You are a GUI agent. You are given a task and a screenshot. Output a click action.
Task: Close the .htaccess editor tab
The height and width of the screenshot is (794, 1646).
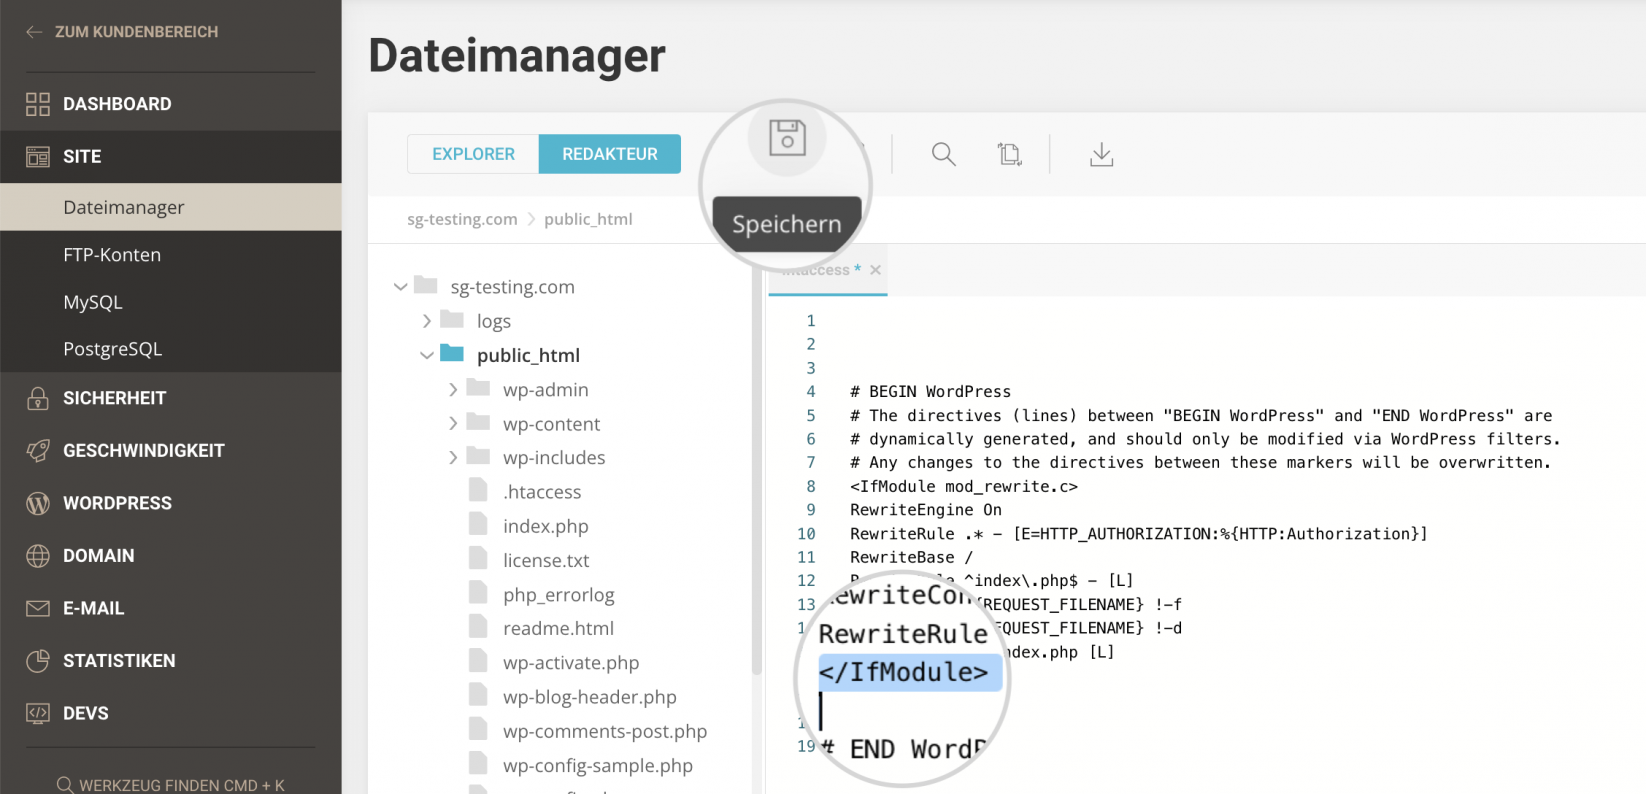click(875, 270)
